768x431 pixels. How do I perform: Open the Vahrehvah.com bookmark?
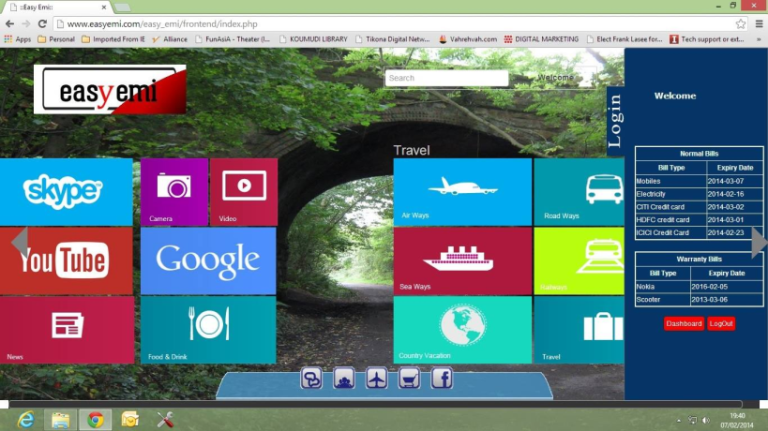pyautogui.click(x=468, y=39)
